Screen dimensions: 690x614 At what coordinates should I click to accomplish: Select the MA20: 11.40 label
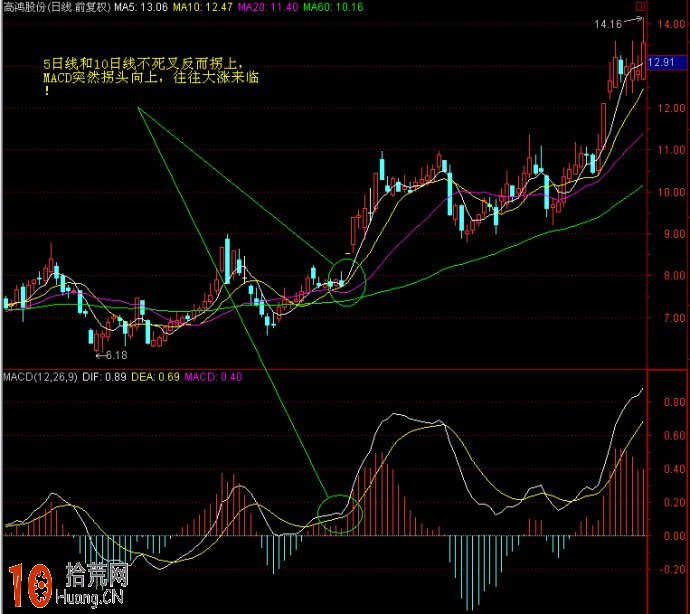(268, 7)
